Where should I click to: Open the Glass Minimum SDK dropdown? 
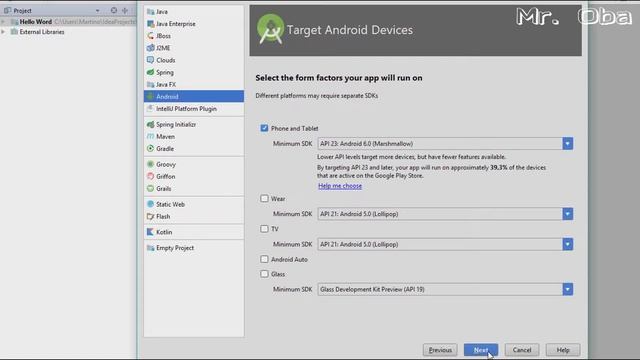(567, 289)
